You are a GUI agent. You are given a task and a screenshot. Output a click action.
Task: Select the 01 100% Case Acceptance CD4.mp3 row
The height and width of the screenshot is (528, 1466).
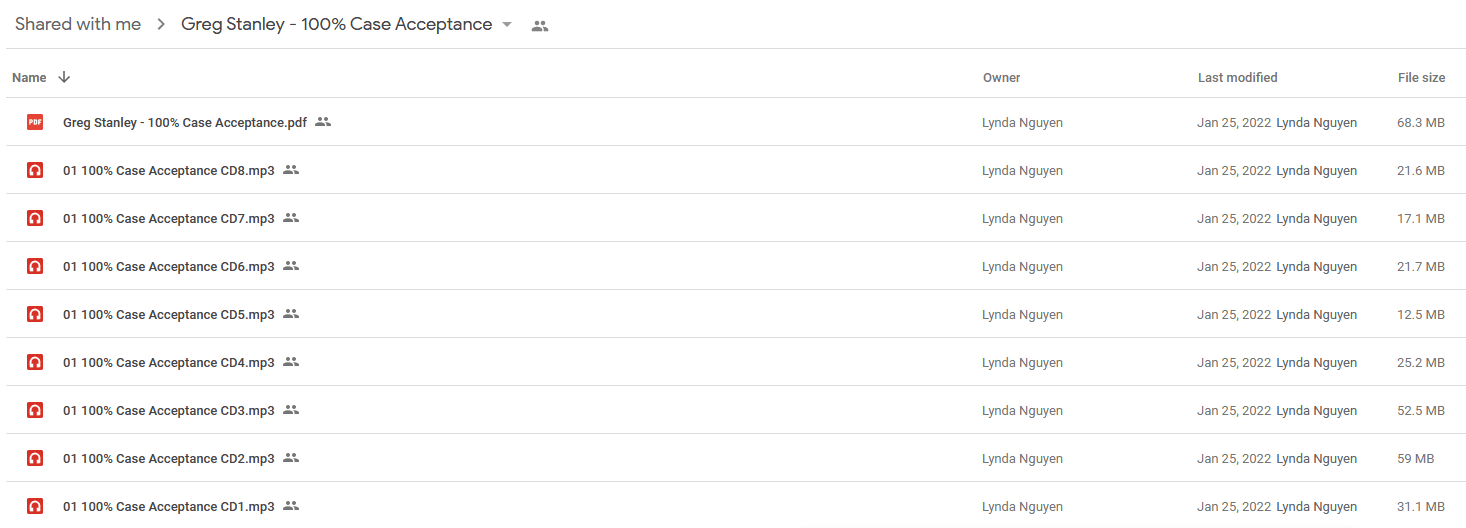coord(735,362)
